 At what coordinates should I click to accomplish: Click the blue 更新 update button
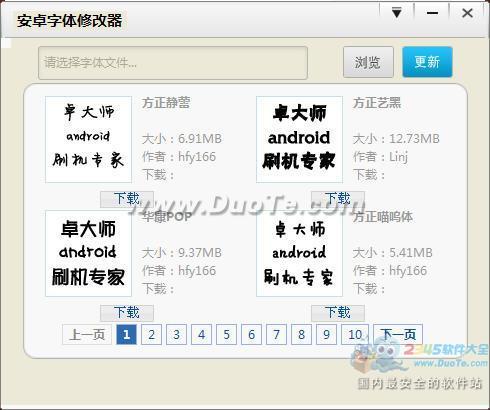point(427,62)
